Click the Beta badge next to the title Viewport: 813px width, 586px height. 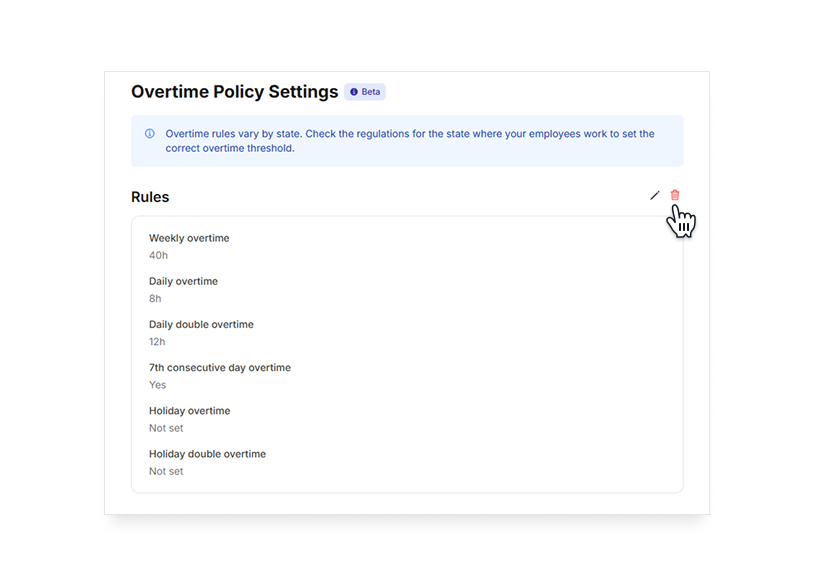[x=365, y=92]
